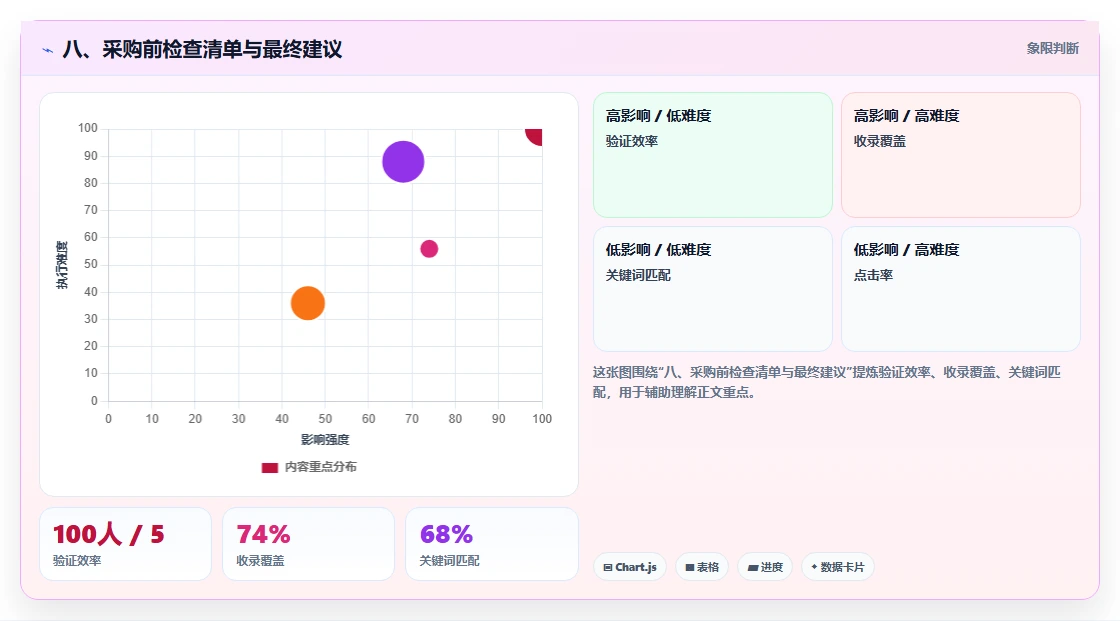
Task: Click the 象限判断 label in header
Action: tap(1053, 49)
